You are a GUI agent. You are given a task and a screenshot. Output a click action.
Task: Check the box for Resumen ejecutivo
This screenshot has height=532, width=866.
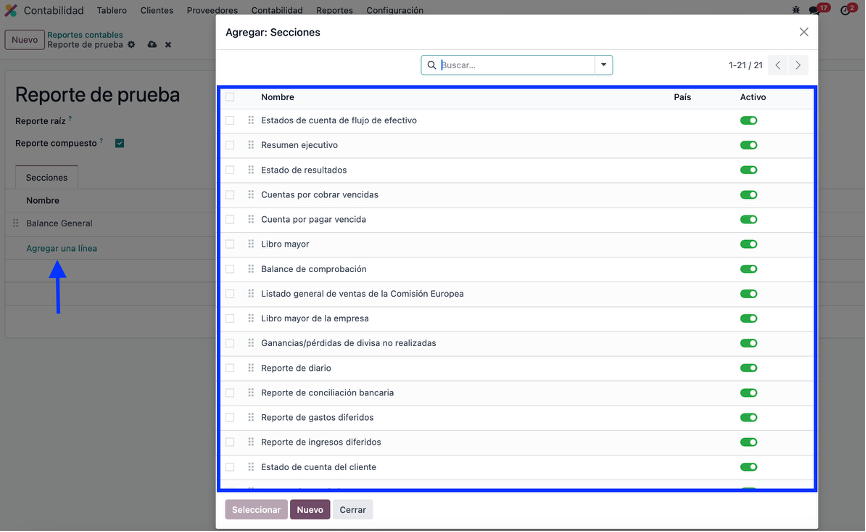[x=230, y=145]
